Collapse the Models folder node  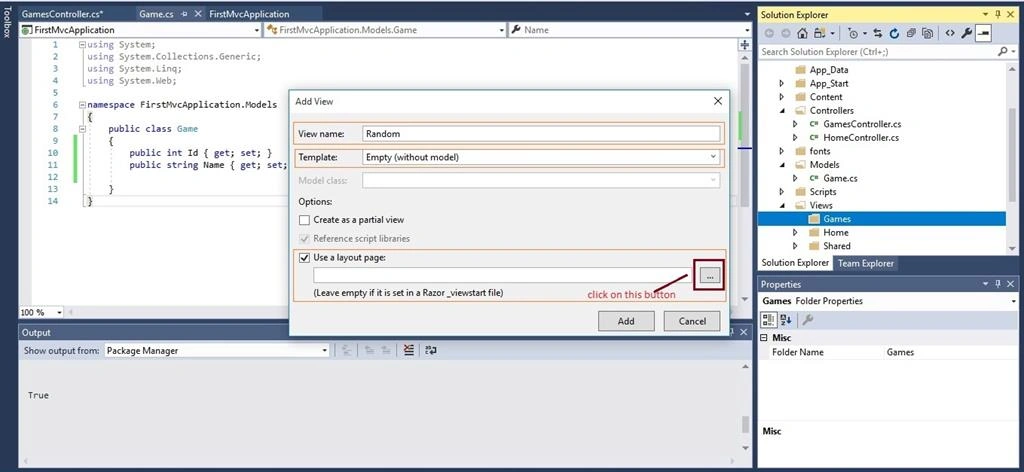point(782,165)
